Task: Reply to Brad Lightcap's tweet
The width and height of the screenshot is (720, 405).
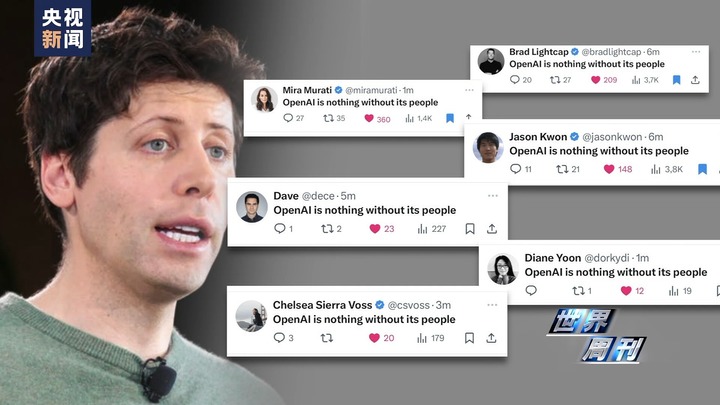Action: click(515, 79)
